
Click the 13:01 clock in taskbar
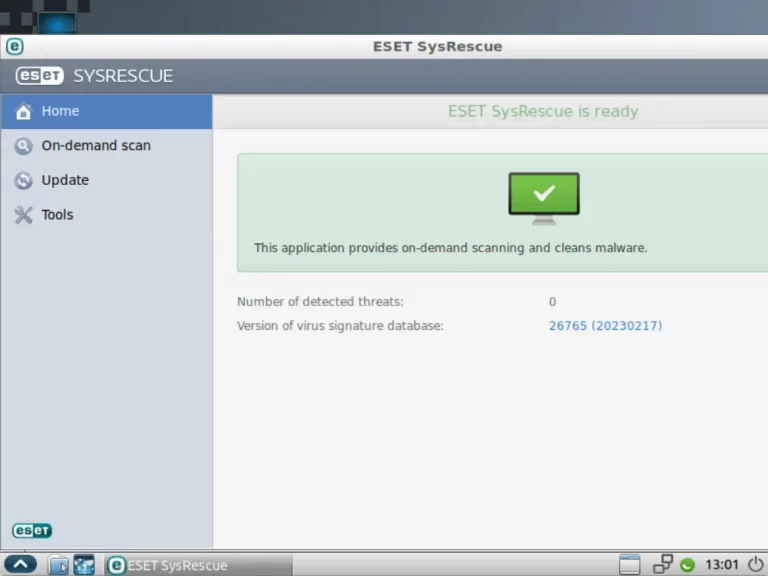tap(721, 565)
